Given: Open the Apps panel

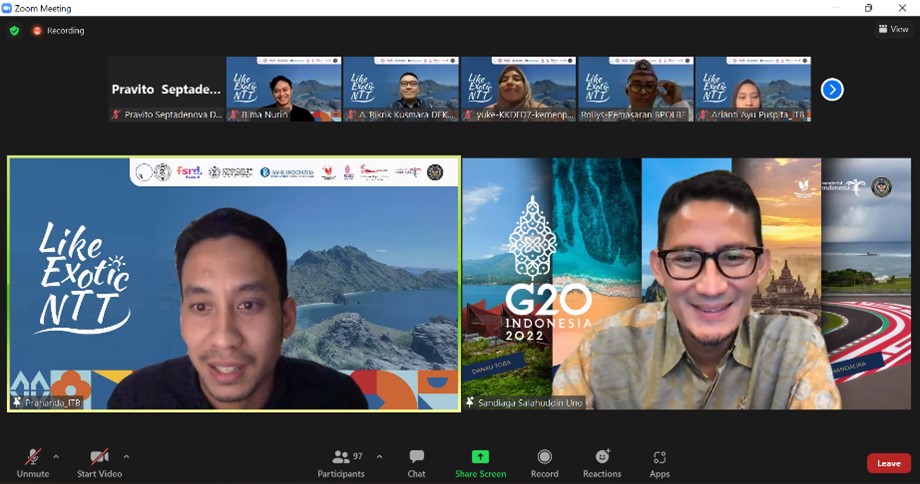Looking at the screenshot, I should (659, 462).
